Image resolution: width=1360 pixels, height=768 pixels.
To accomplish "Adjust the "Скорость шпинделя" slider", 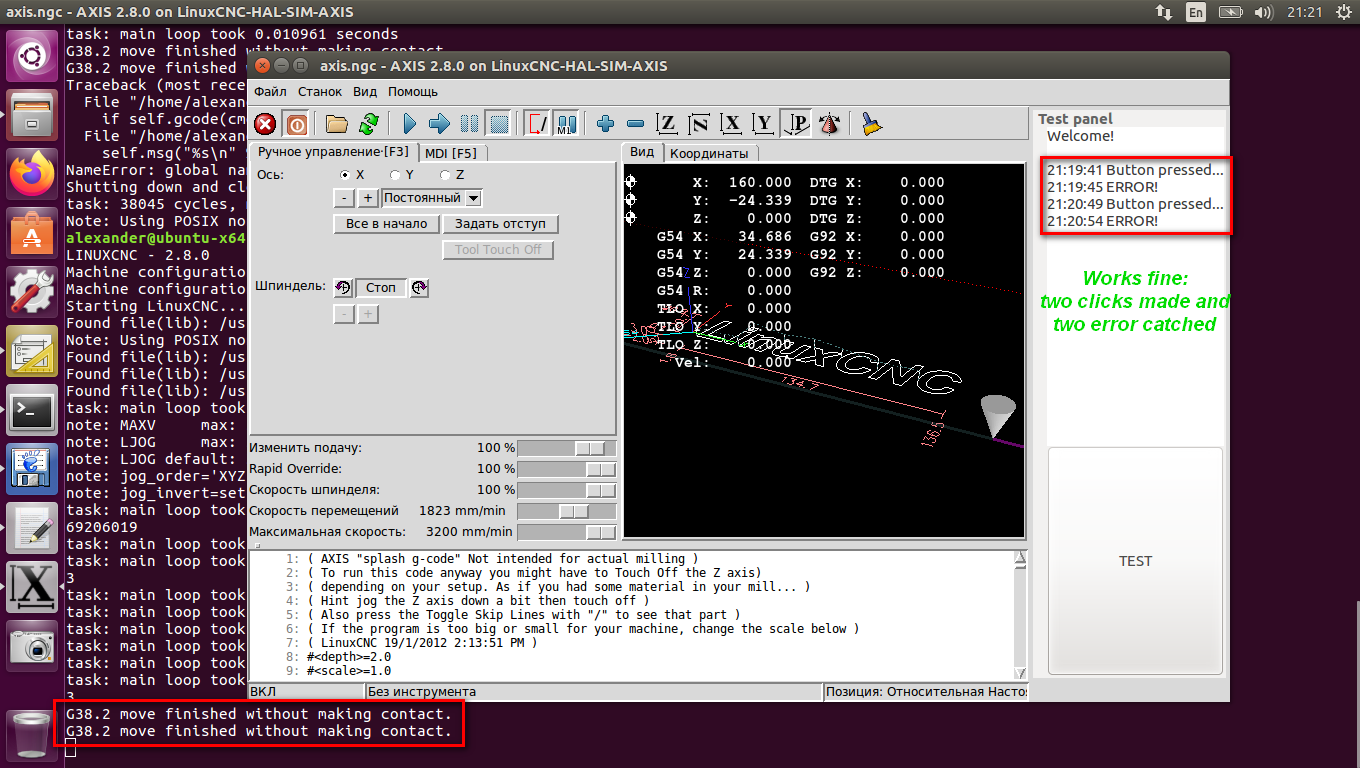I will (567, 490).
